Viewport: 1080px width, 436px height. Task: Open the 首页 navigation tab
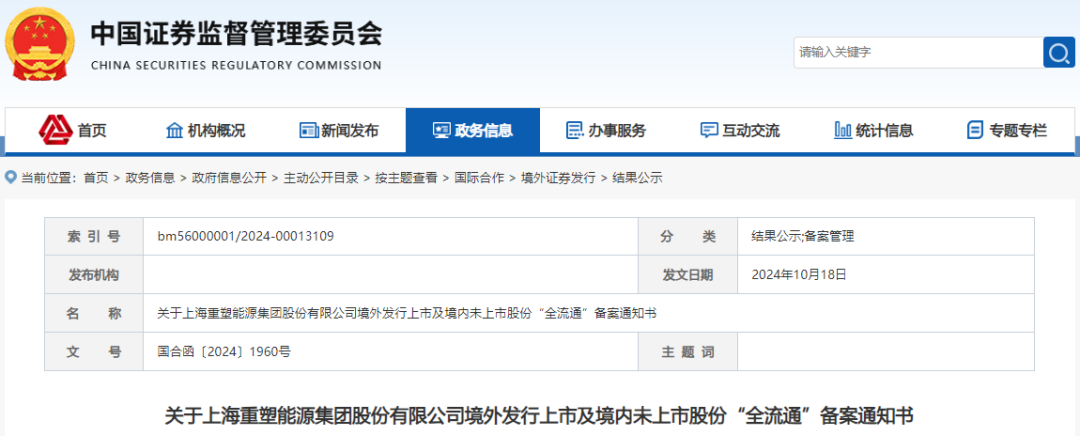click(x=72, y=129)
